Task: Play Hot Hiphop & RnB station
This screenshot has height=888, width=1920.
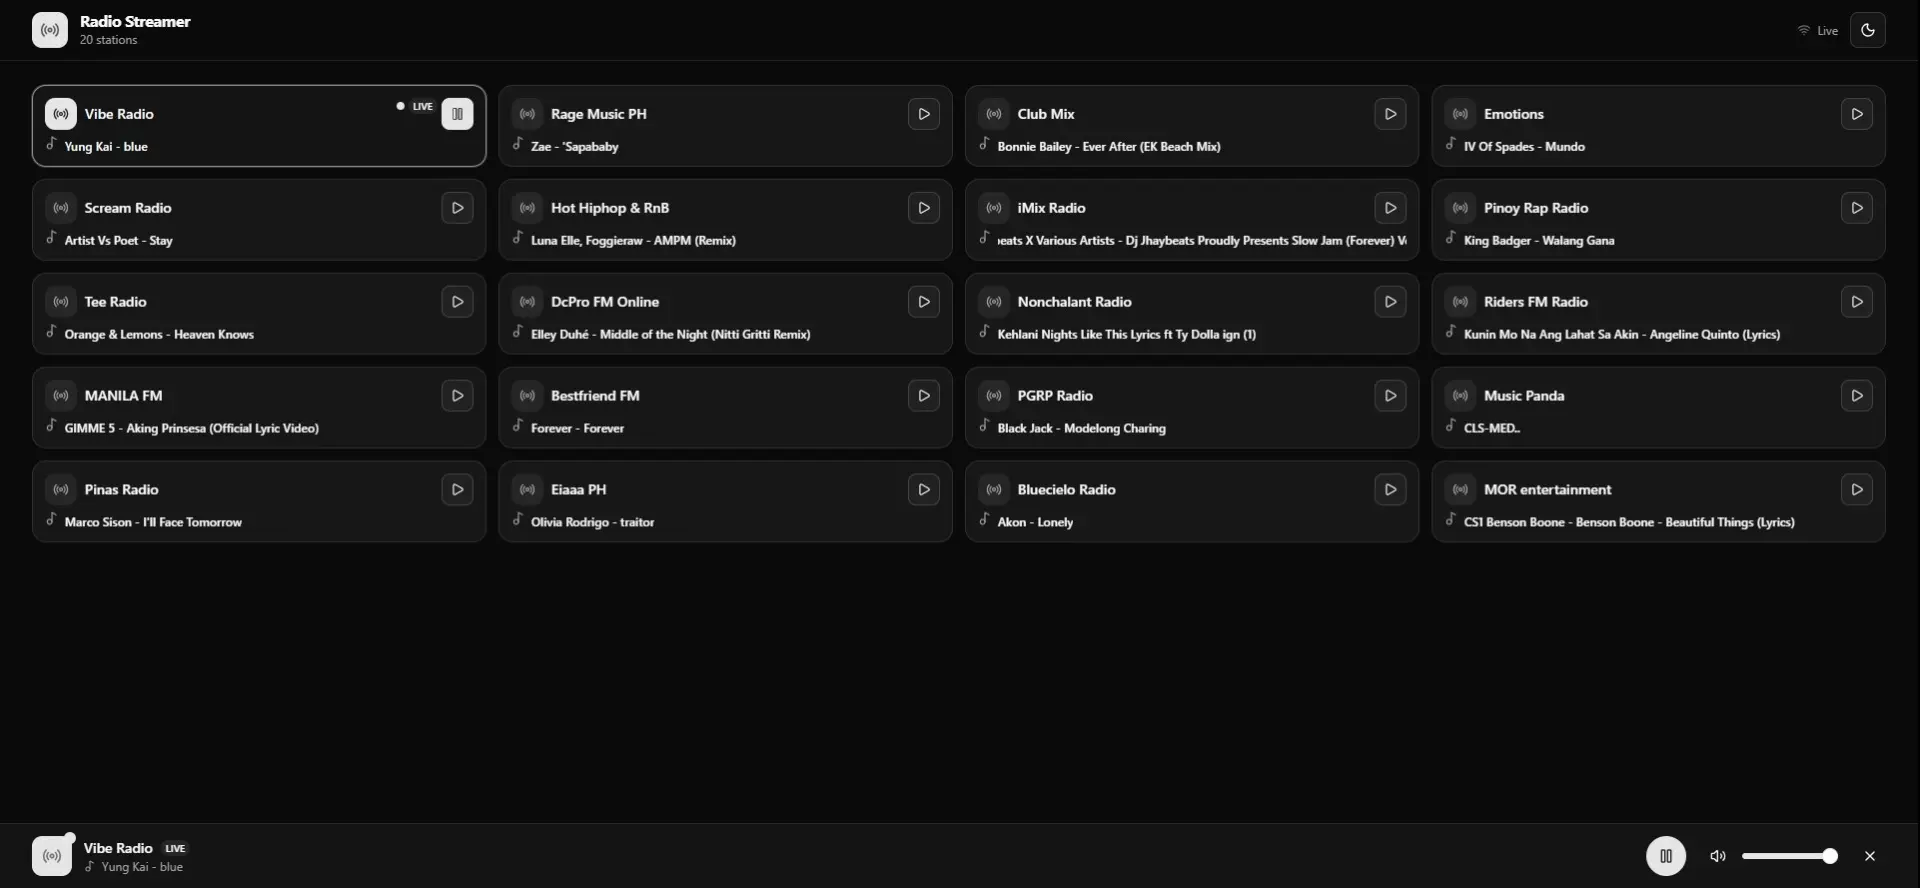Action: [923, 208]
